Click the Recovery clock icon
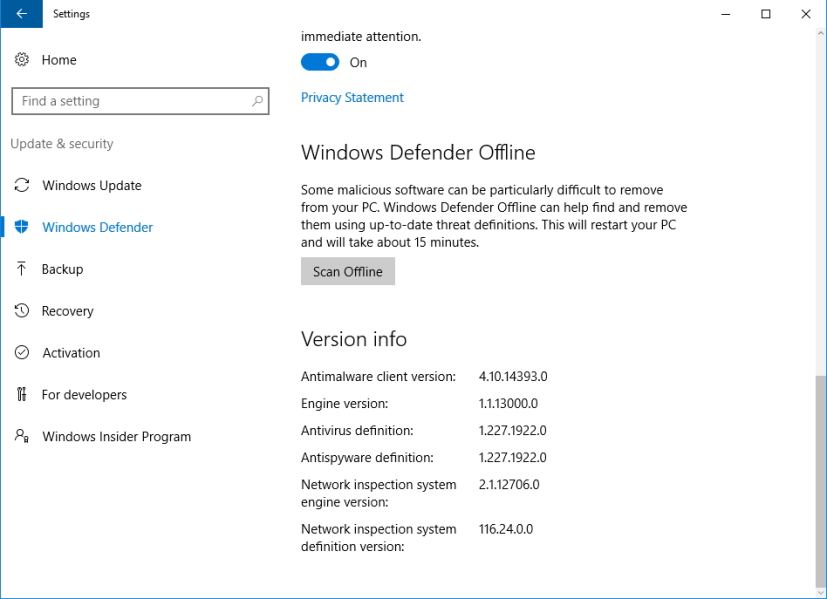827x599 pixels. (x=22, y=311)
